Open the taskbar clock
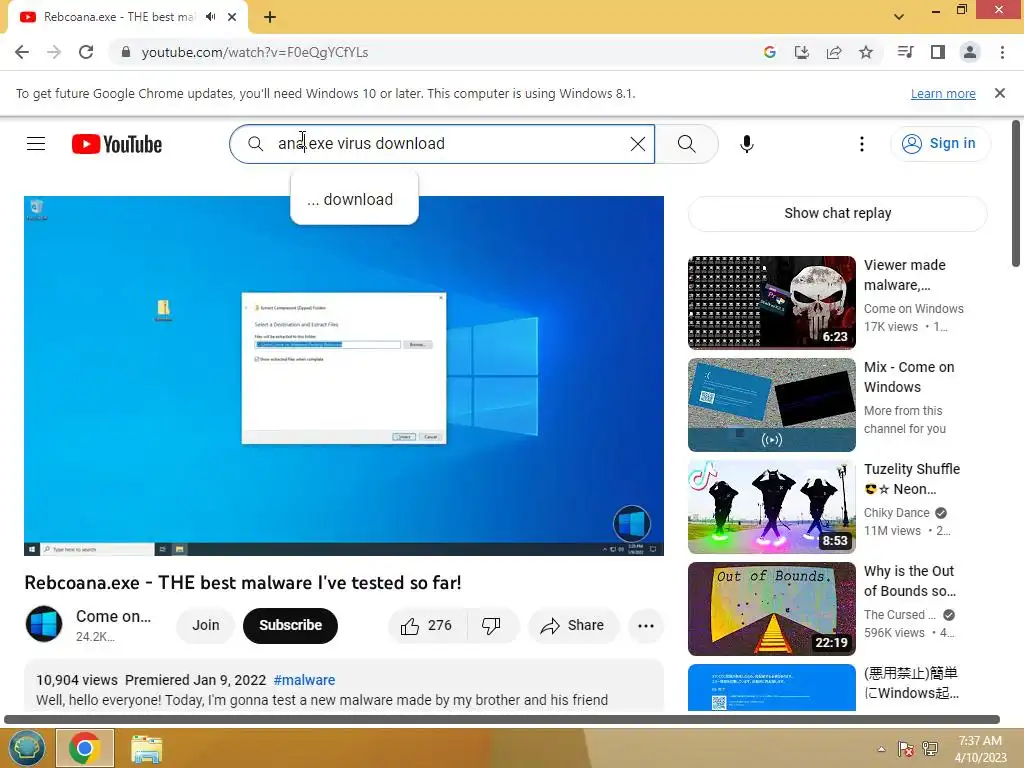The height and width of the screenshot is (768, 1024). click(x=980, y=749)
